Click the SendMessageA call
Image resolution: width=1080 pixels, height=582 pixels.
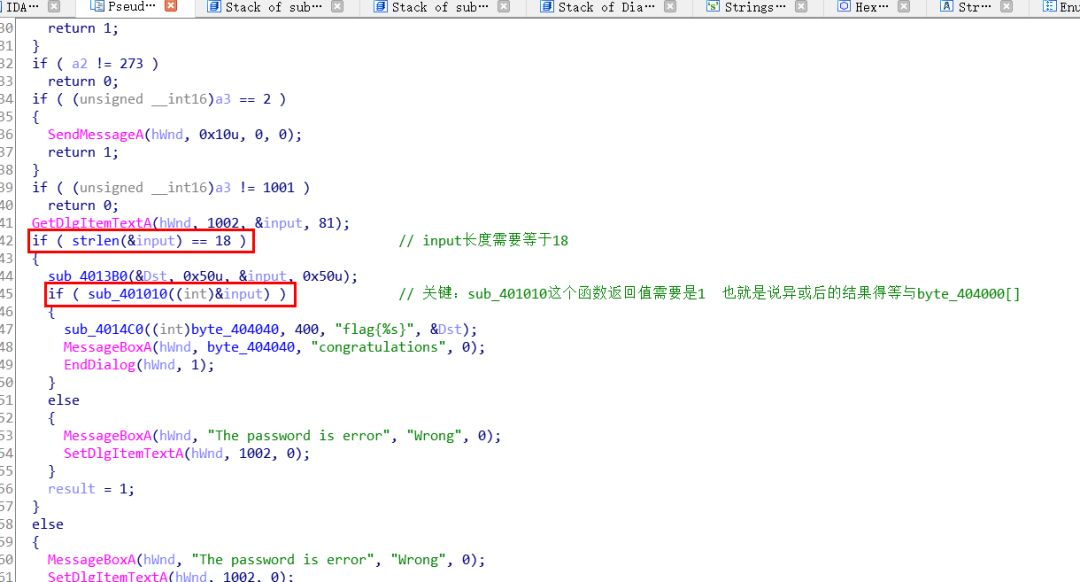tap(96, 134)
